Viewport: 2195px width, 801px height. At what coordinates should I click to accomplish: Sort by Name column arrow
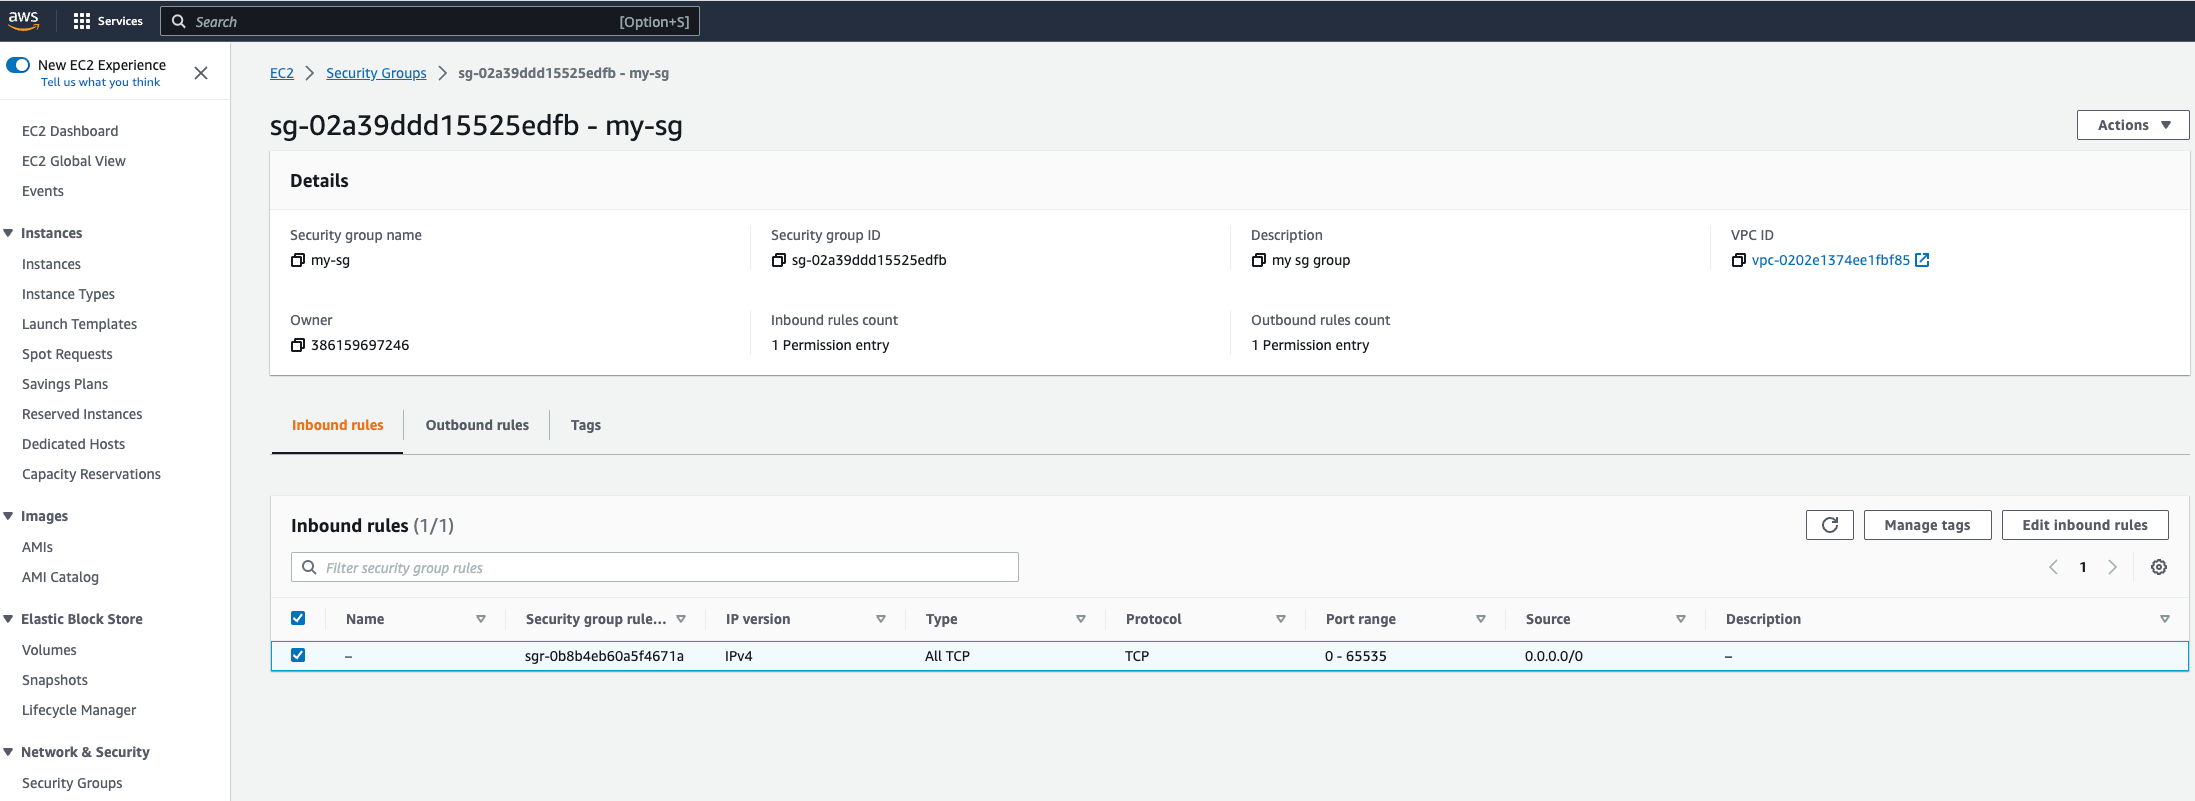coord(481,619)
